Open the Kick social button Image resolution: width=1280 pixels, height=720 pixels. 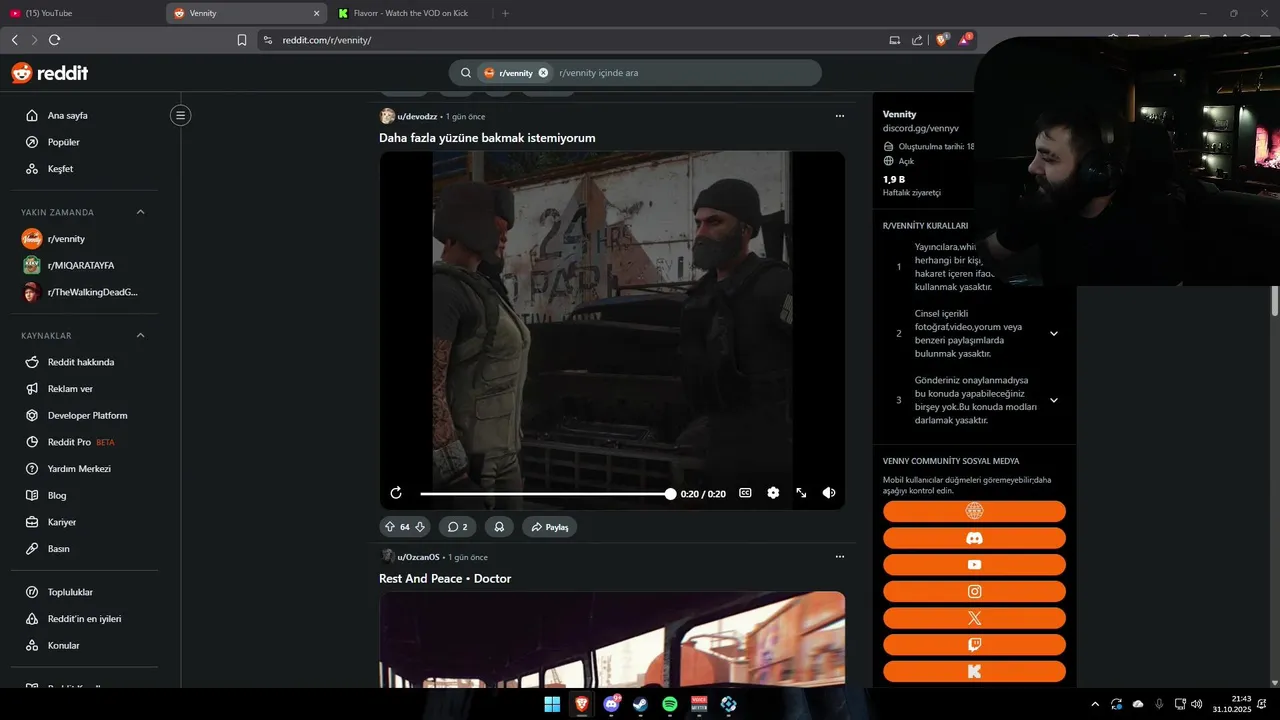974,671
